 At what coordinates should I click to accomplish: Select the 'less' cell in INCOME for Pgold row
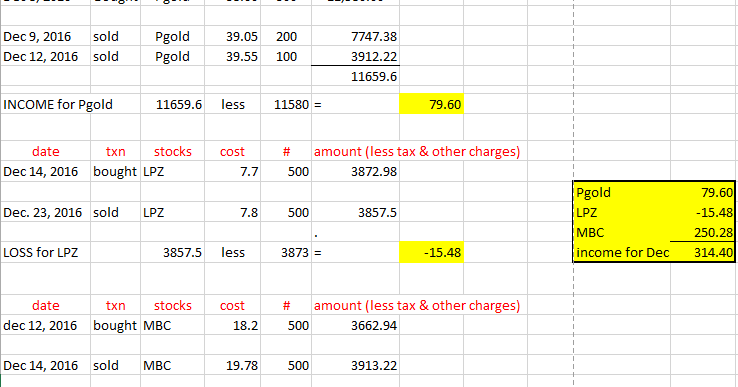[x=233, y=104]
